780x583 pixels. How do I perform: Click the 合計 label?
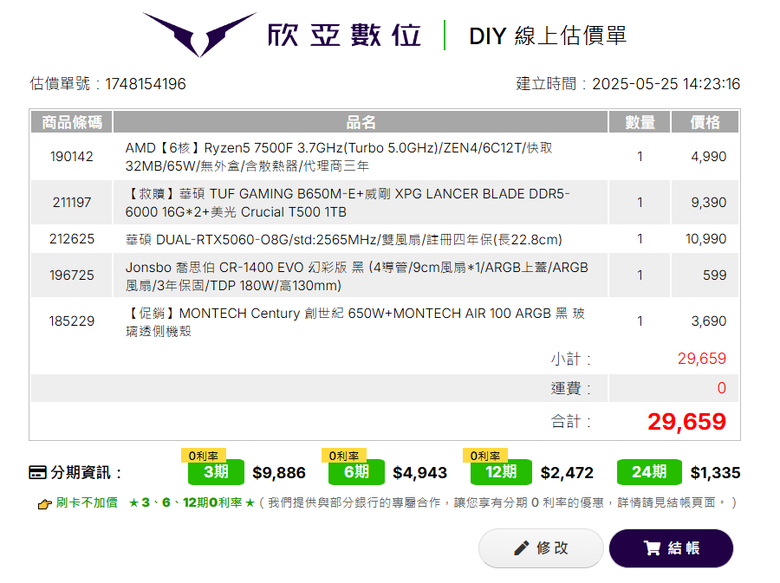(x=571, y=422)
